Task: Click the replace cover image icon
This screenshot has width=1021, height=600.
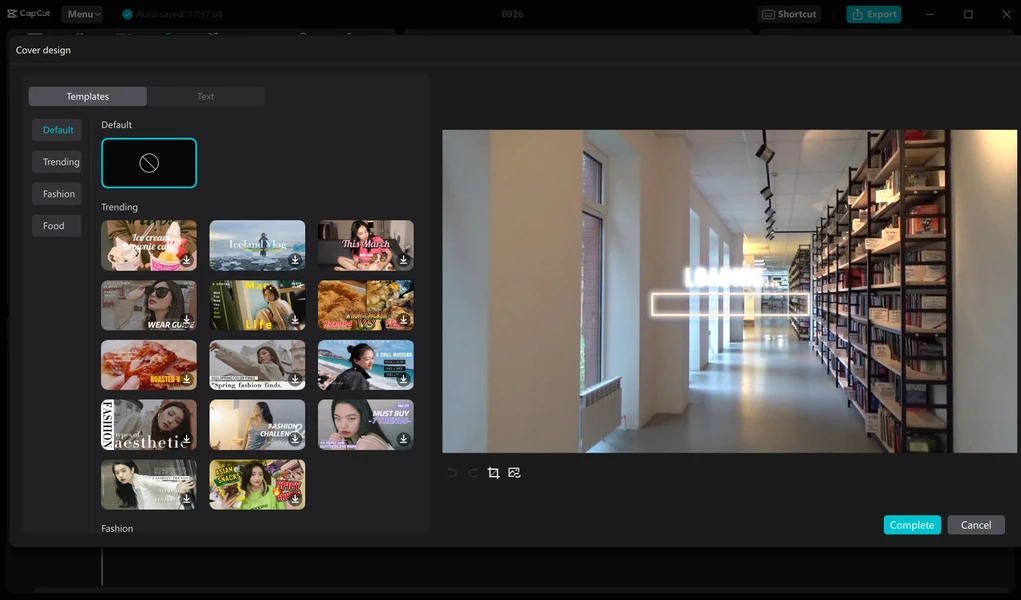Action: click(x=514, y=473)
